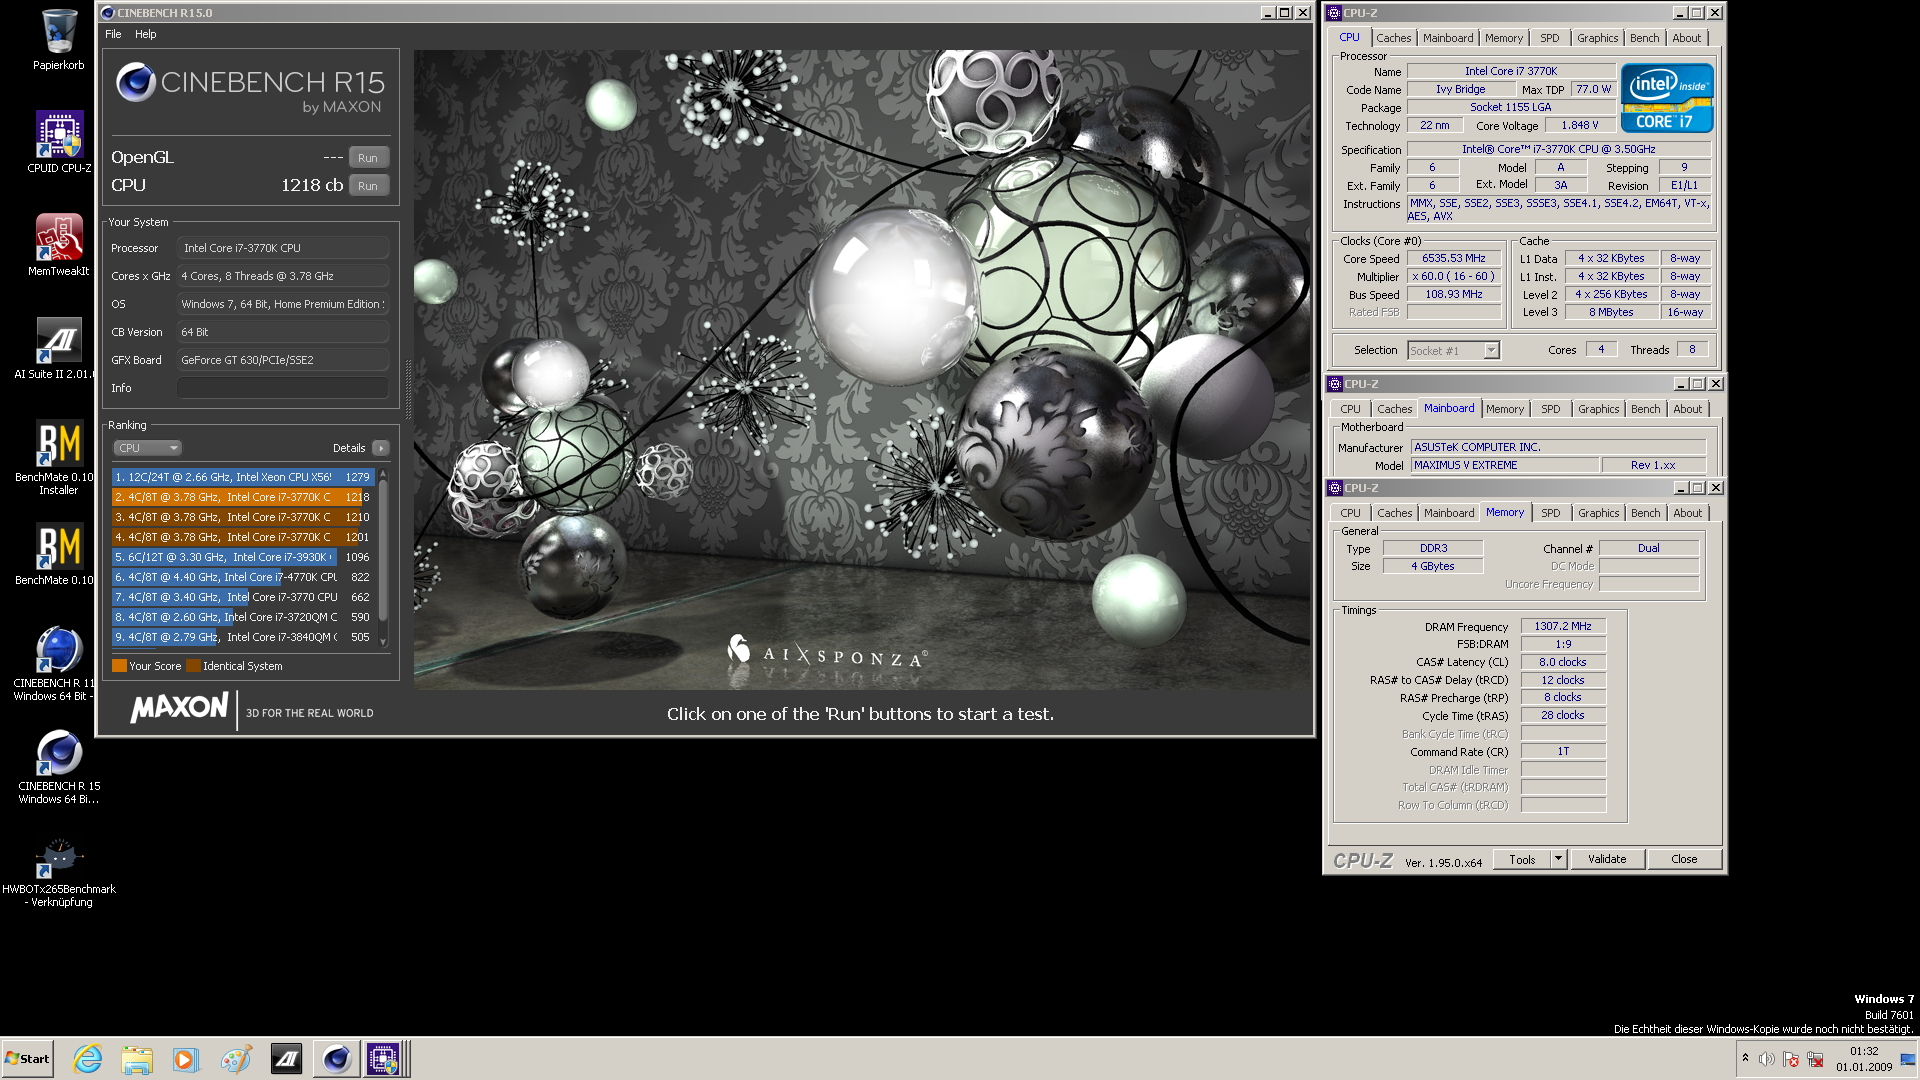Select ranking row 5 Core i7-3930K
Viewport: 1920px width, 1080px height.
(243, 557)
